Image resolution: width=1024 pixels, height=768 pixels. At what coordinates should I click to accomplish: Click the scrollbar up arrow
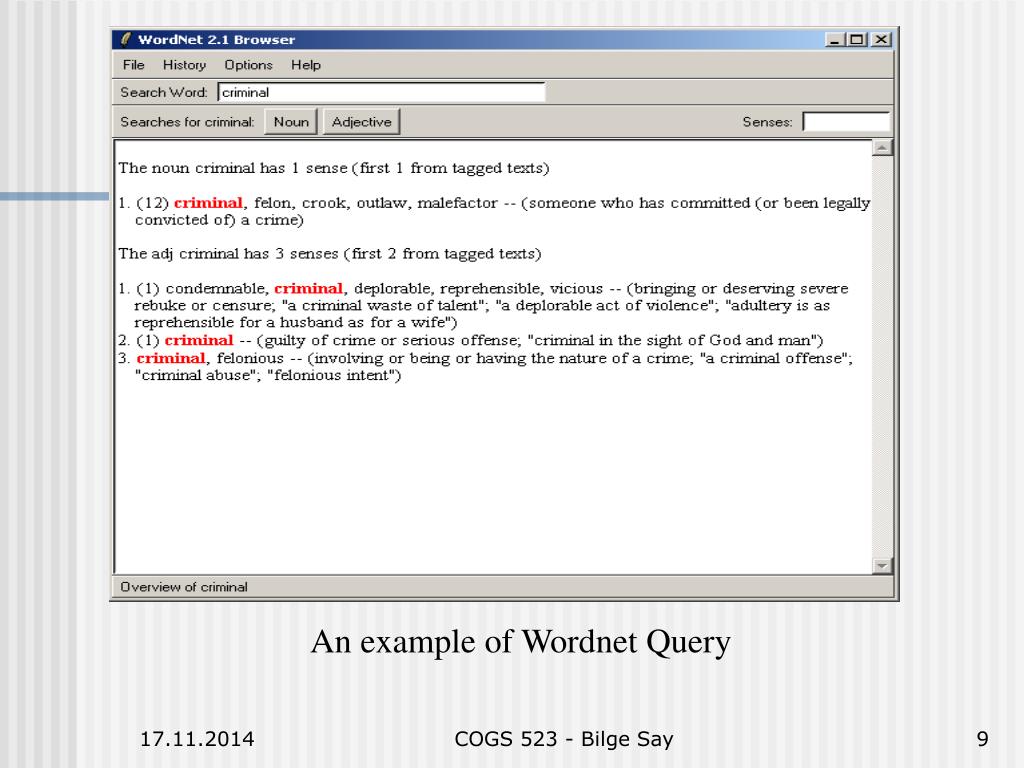(x=882, y=148)
